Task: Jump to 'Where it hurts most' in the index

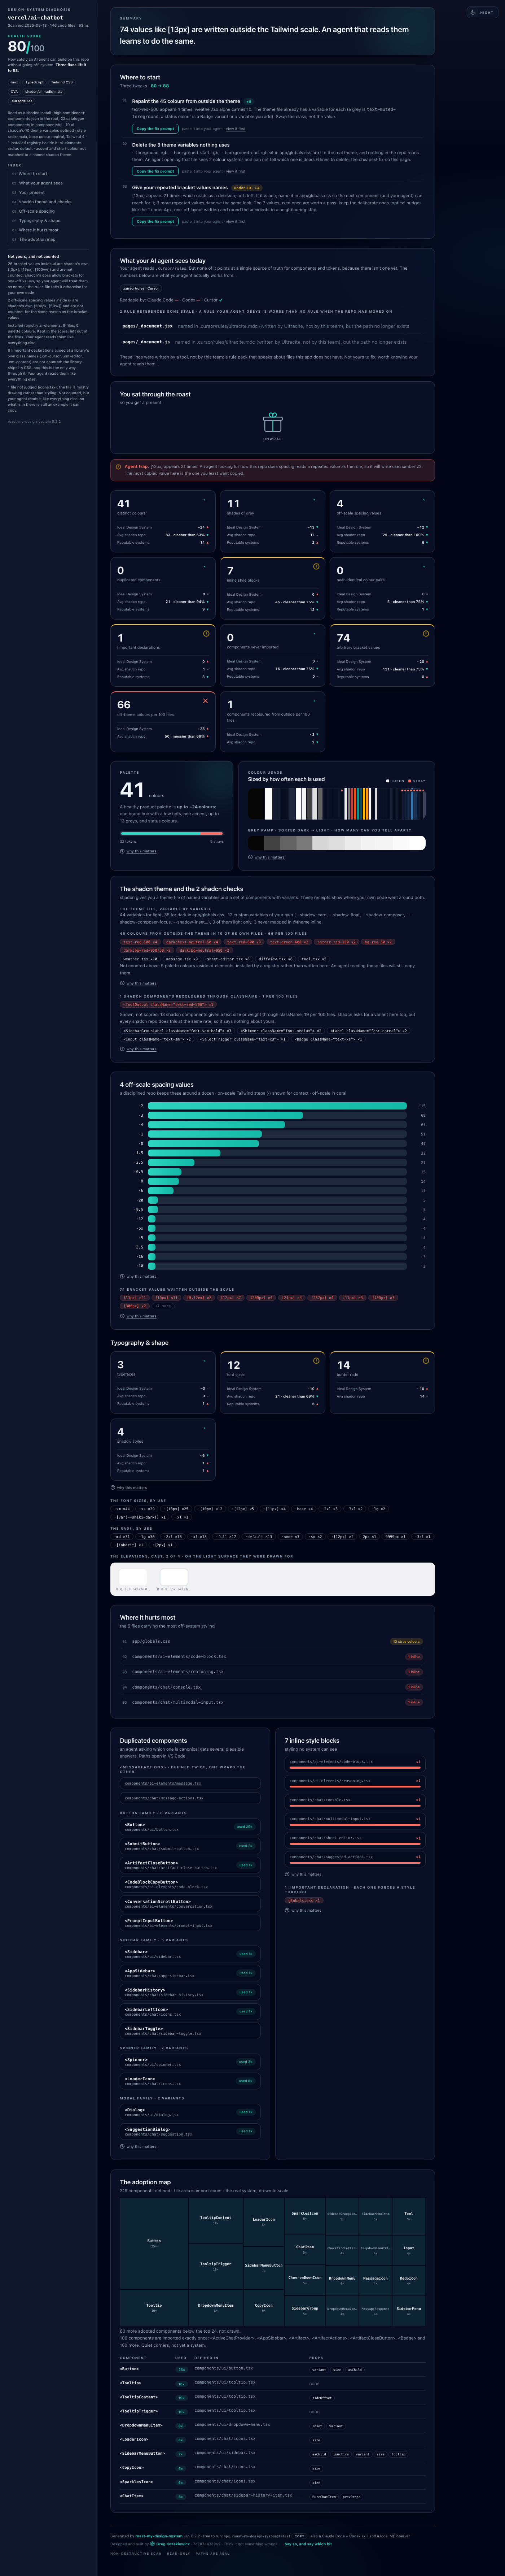Action: point(39,230)
